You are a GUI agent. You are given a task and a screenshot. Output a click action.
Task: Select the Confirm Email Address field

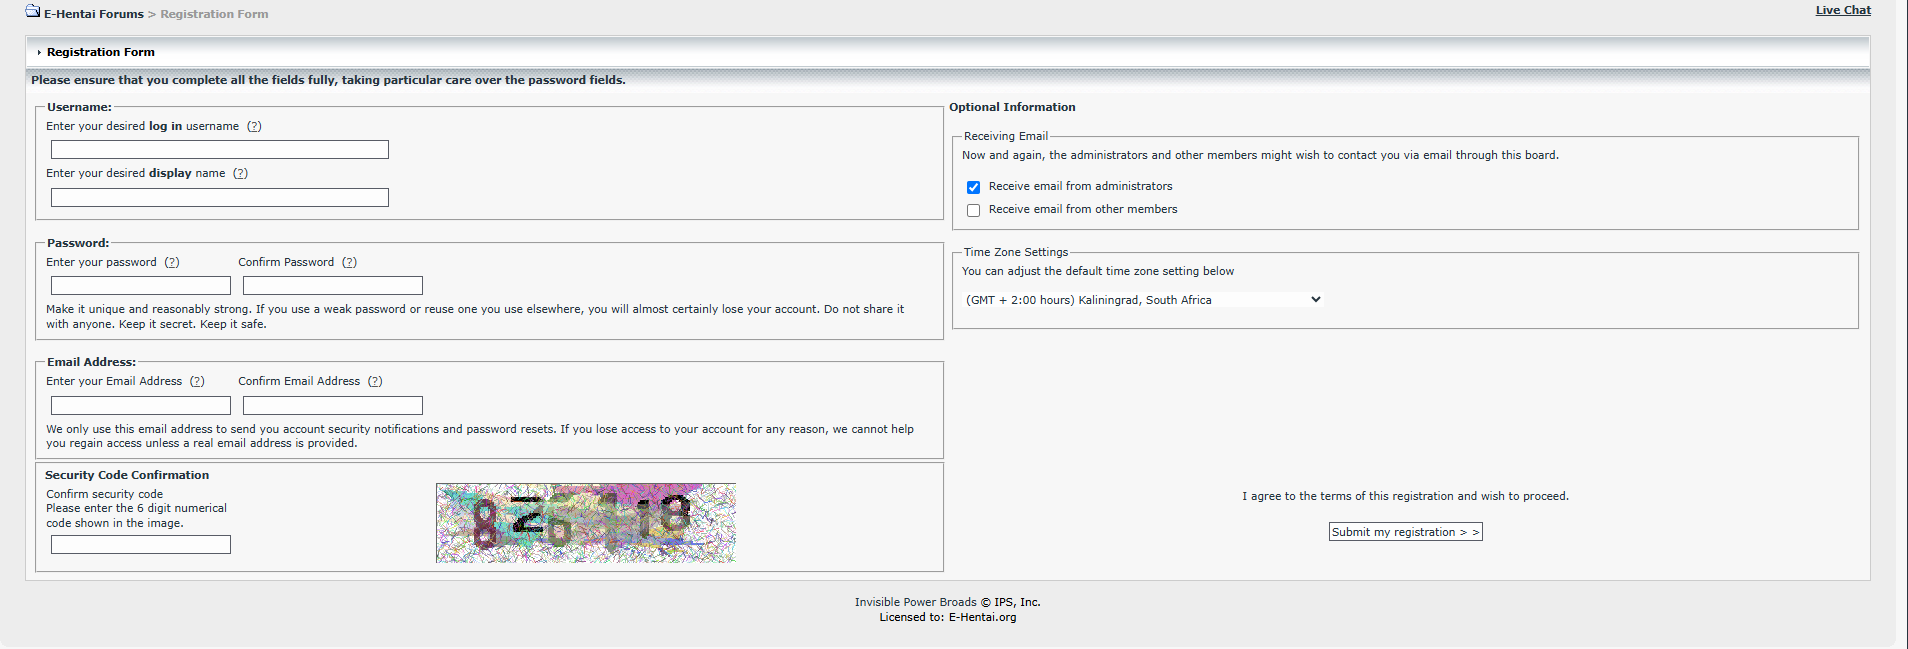[333, 406]
